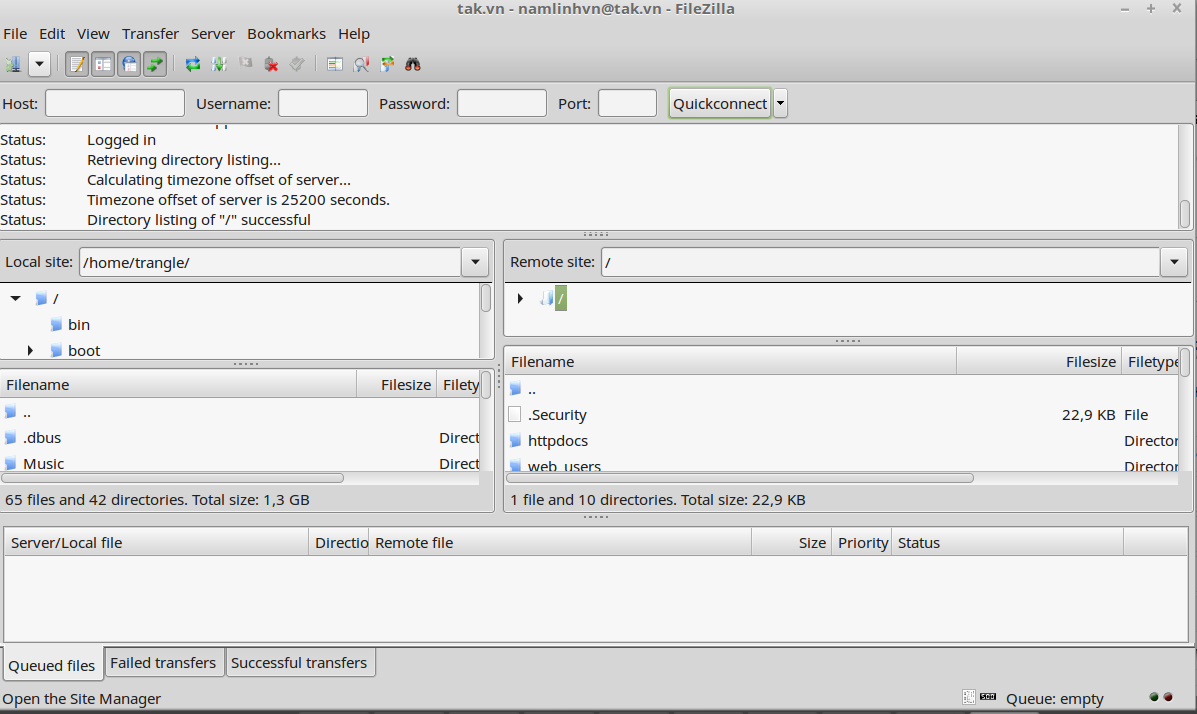Toggle message log display
1197x714 pixels.
point(77,64)
